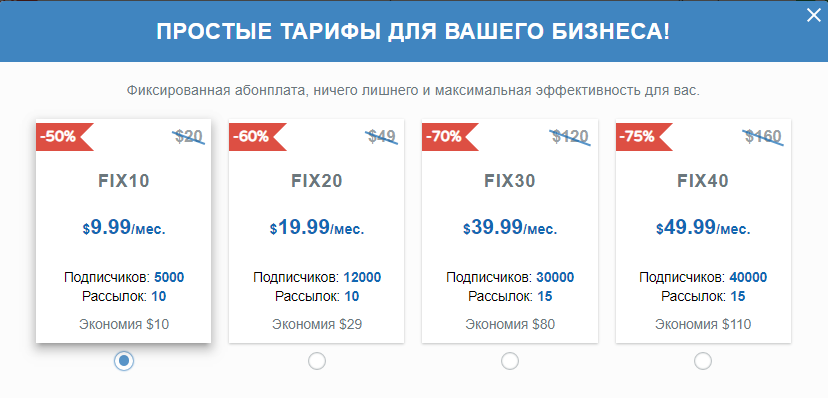Image resolution: width=828 pixels, height=398 pixels.
Task: Click the $39.99/мес. price on FIX30
Action: 510,228
